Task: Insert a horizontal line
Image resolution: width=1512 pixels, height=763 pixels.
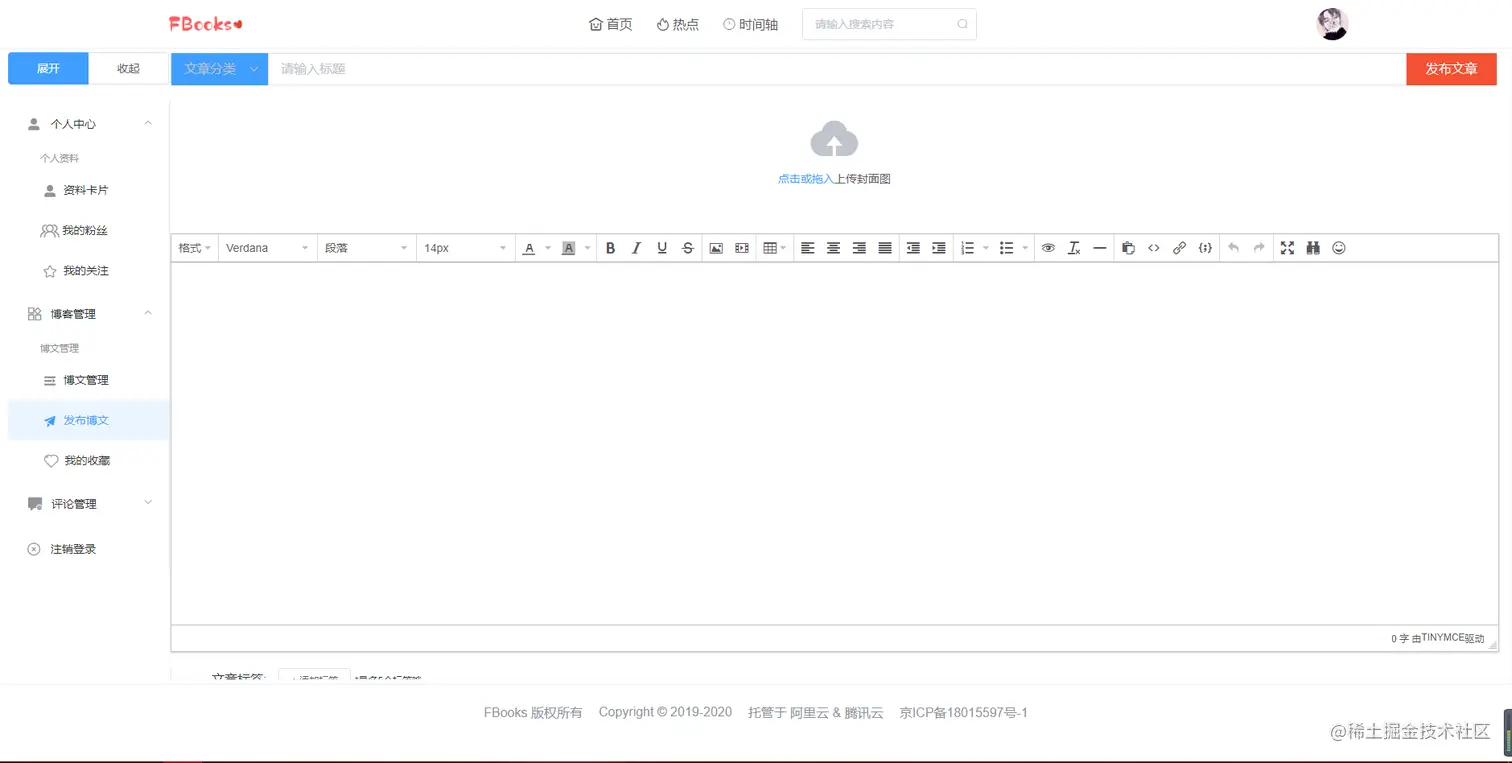Action: point(1100,248)
